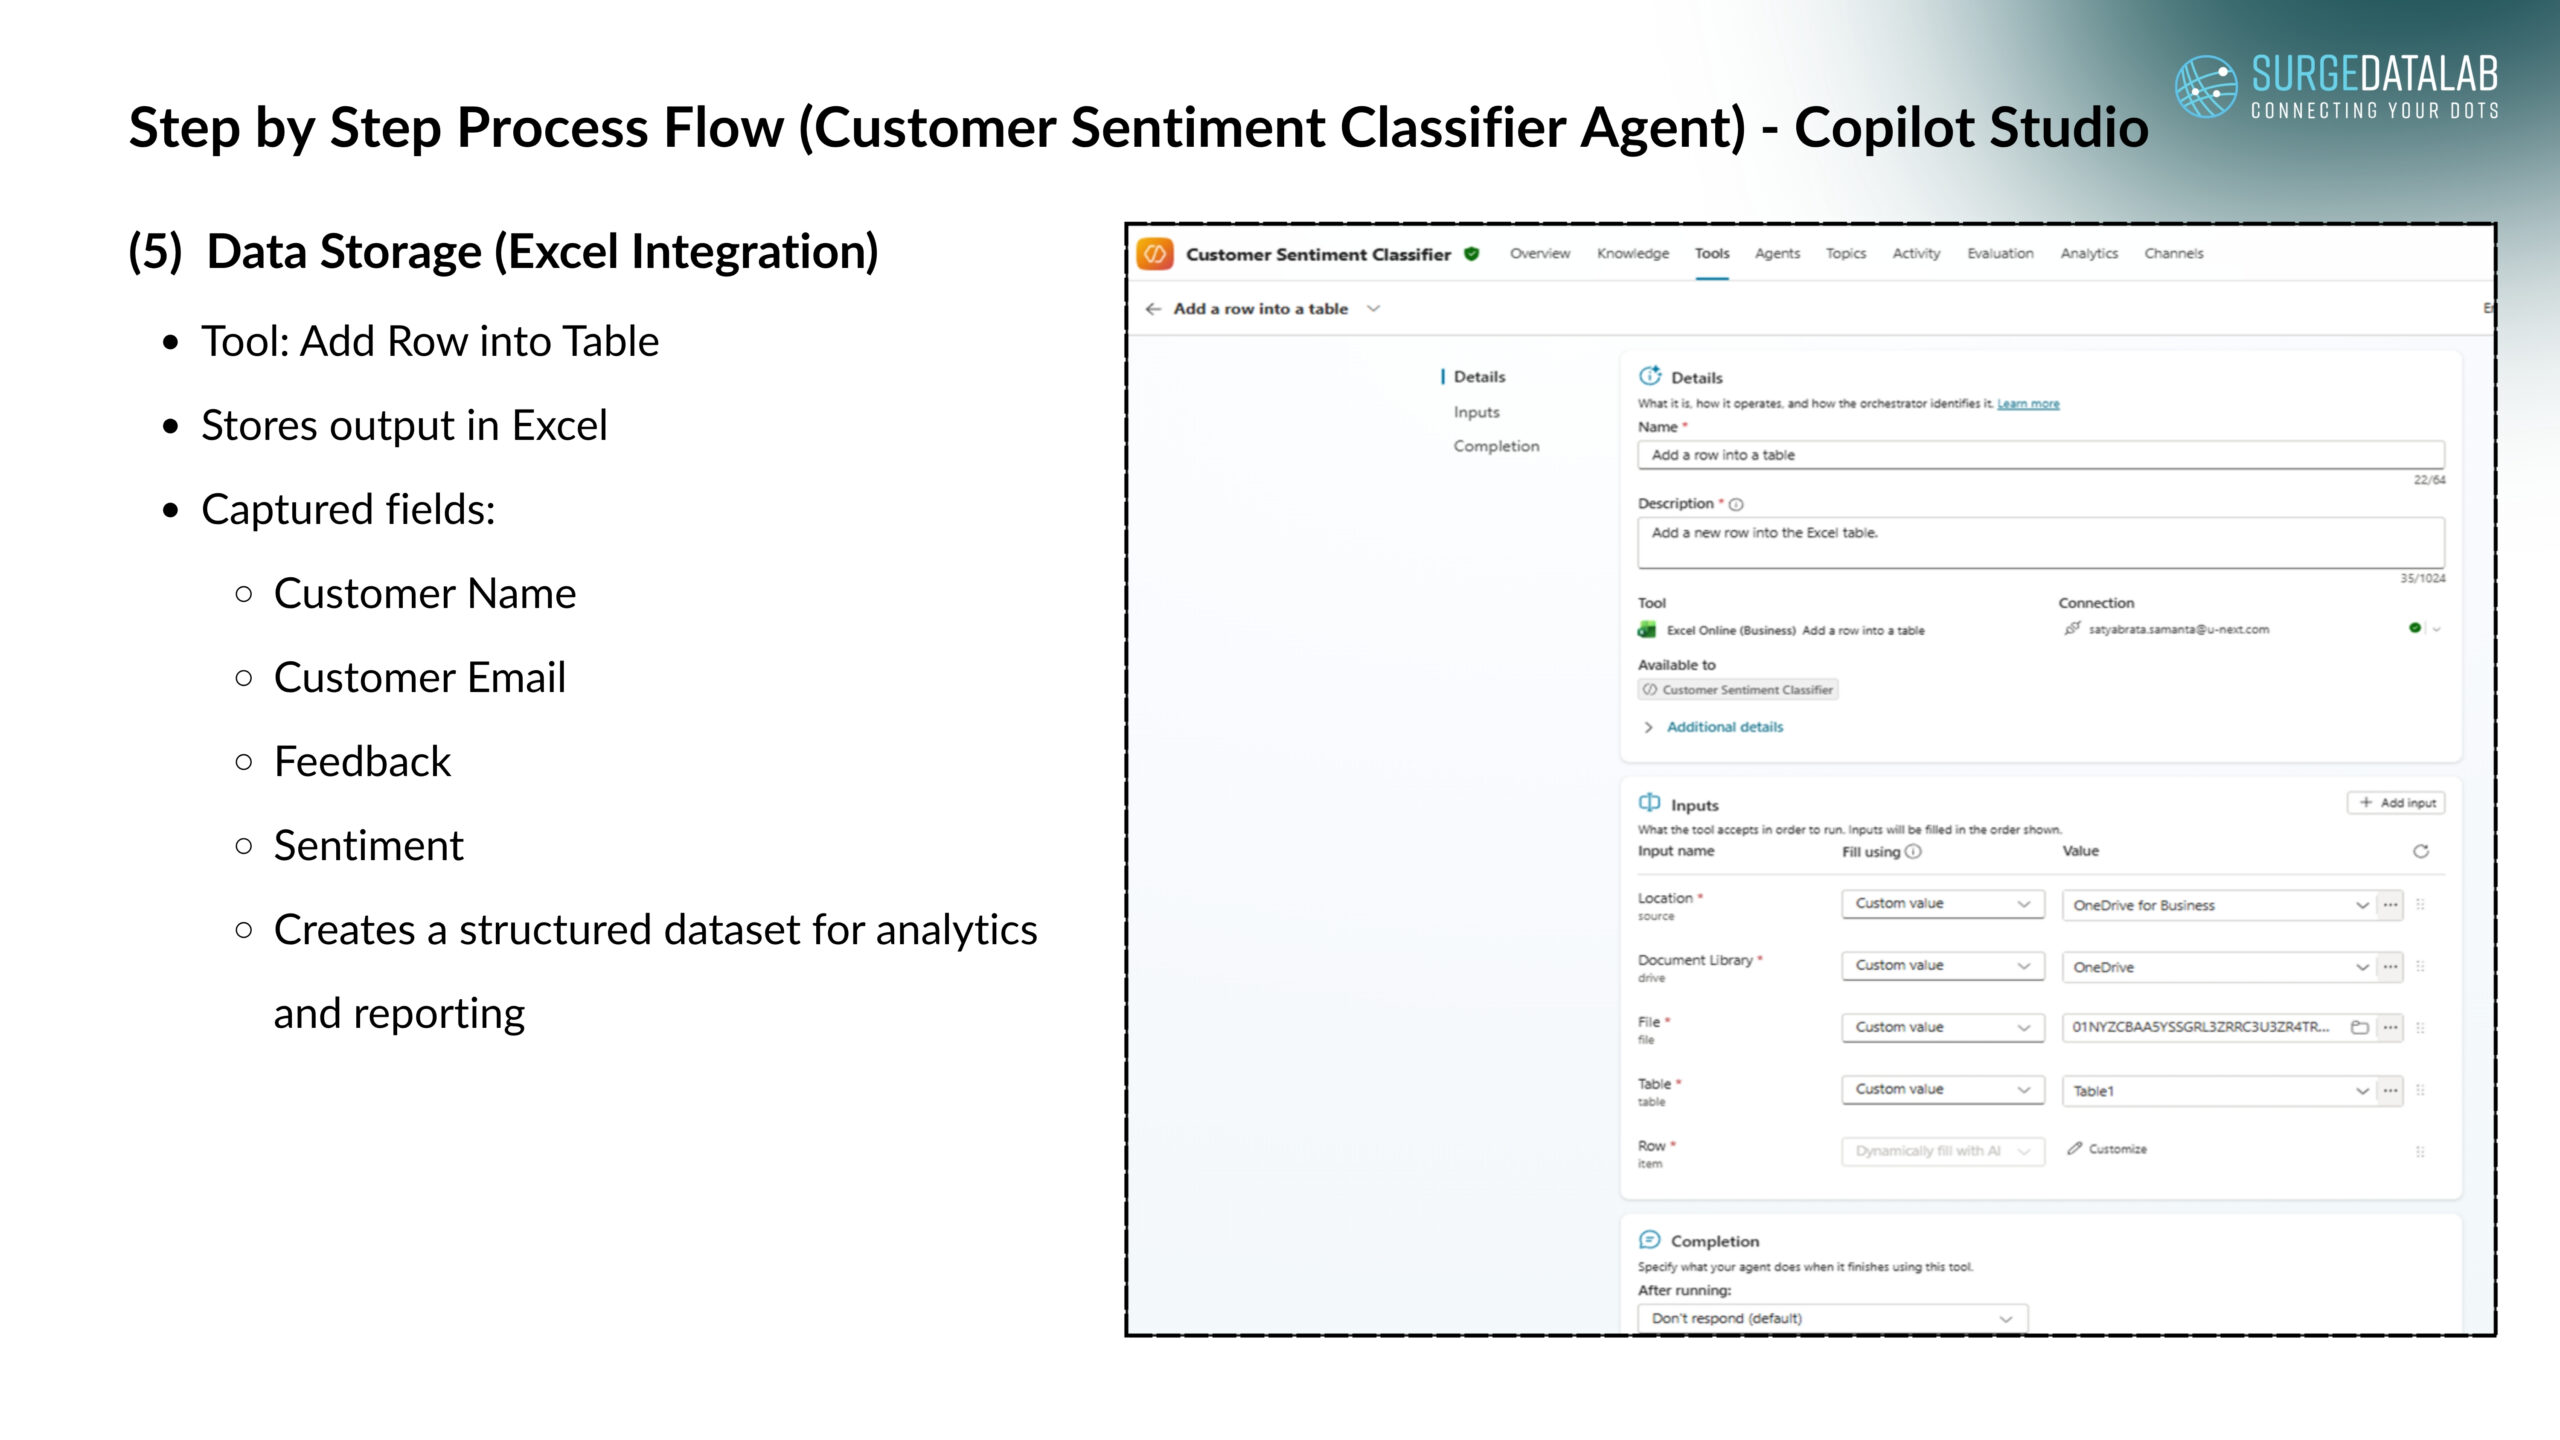Click the orange Copilot agent logo icon
Screen dimensions: 2560x1440
coord(1155,254)
